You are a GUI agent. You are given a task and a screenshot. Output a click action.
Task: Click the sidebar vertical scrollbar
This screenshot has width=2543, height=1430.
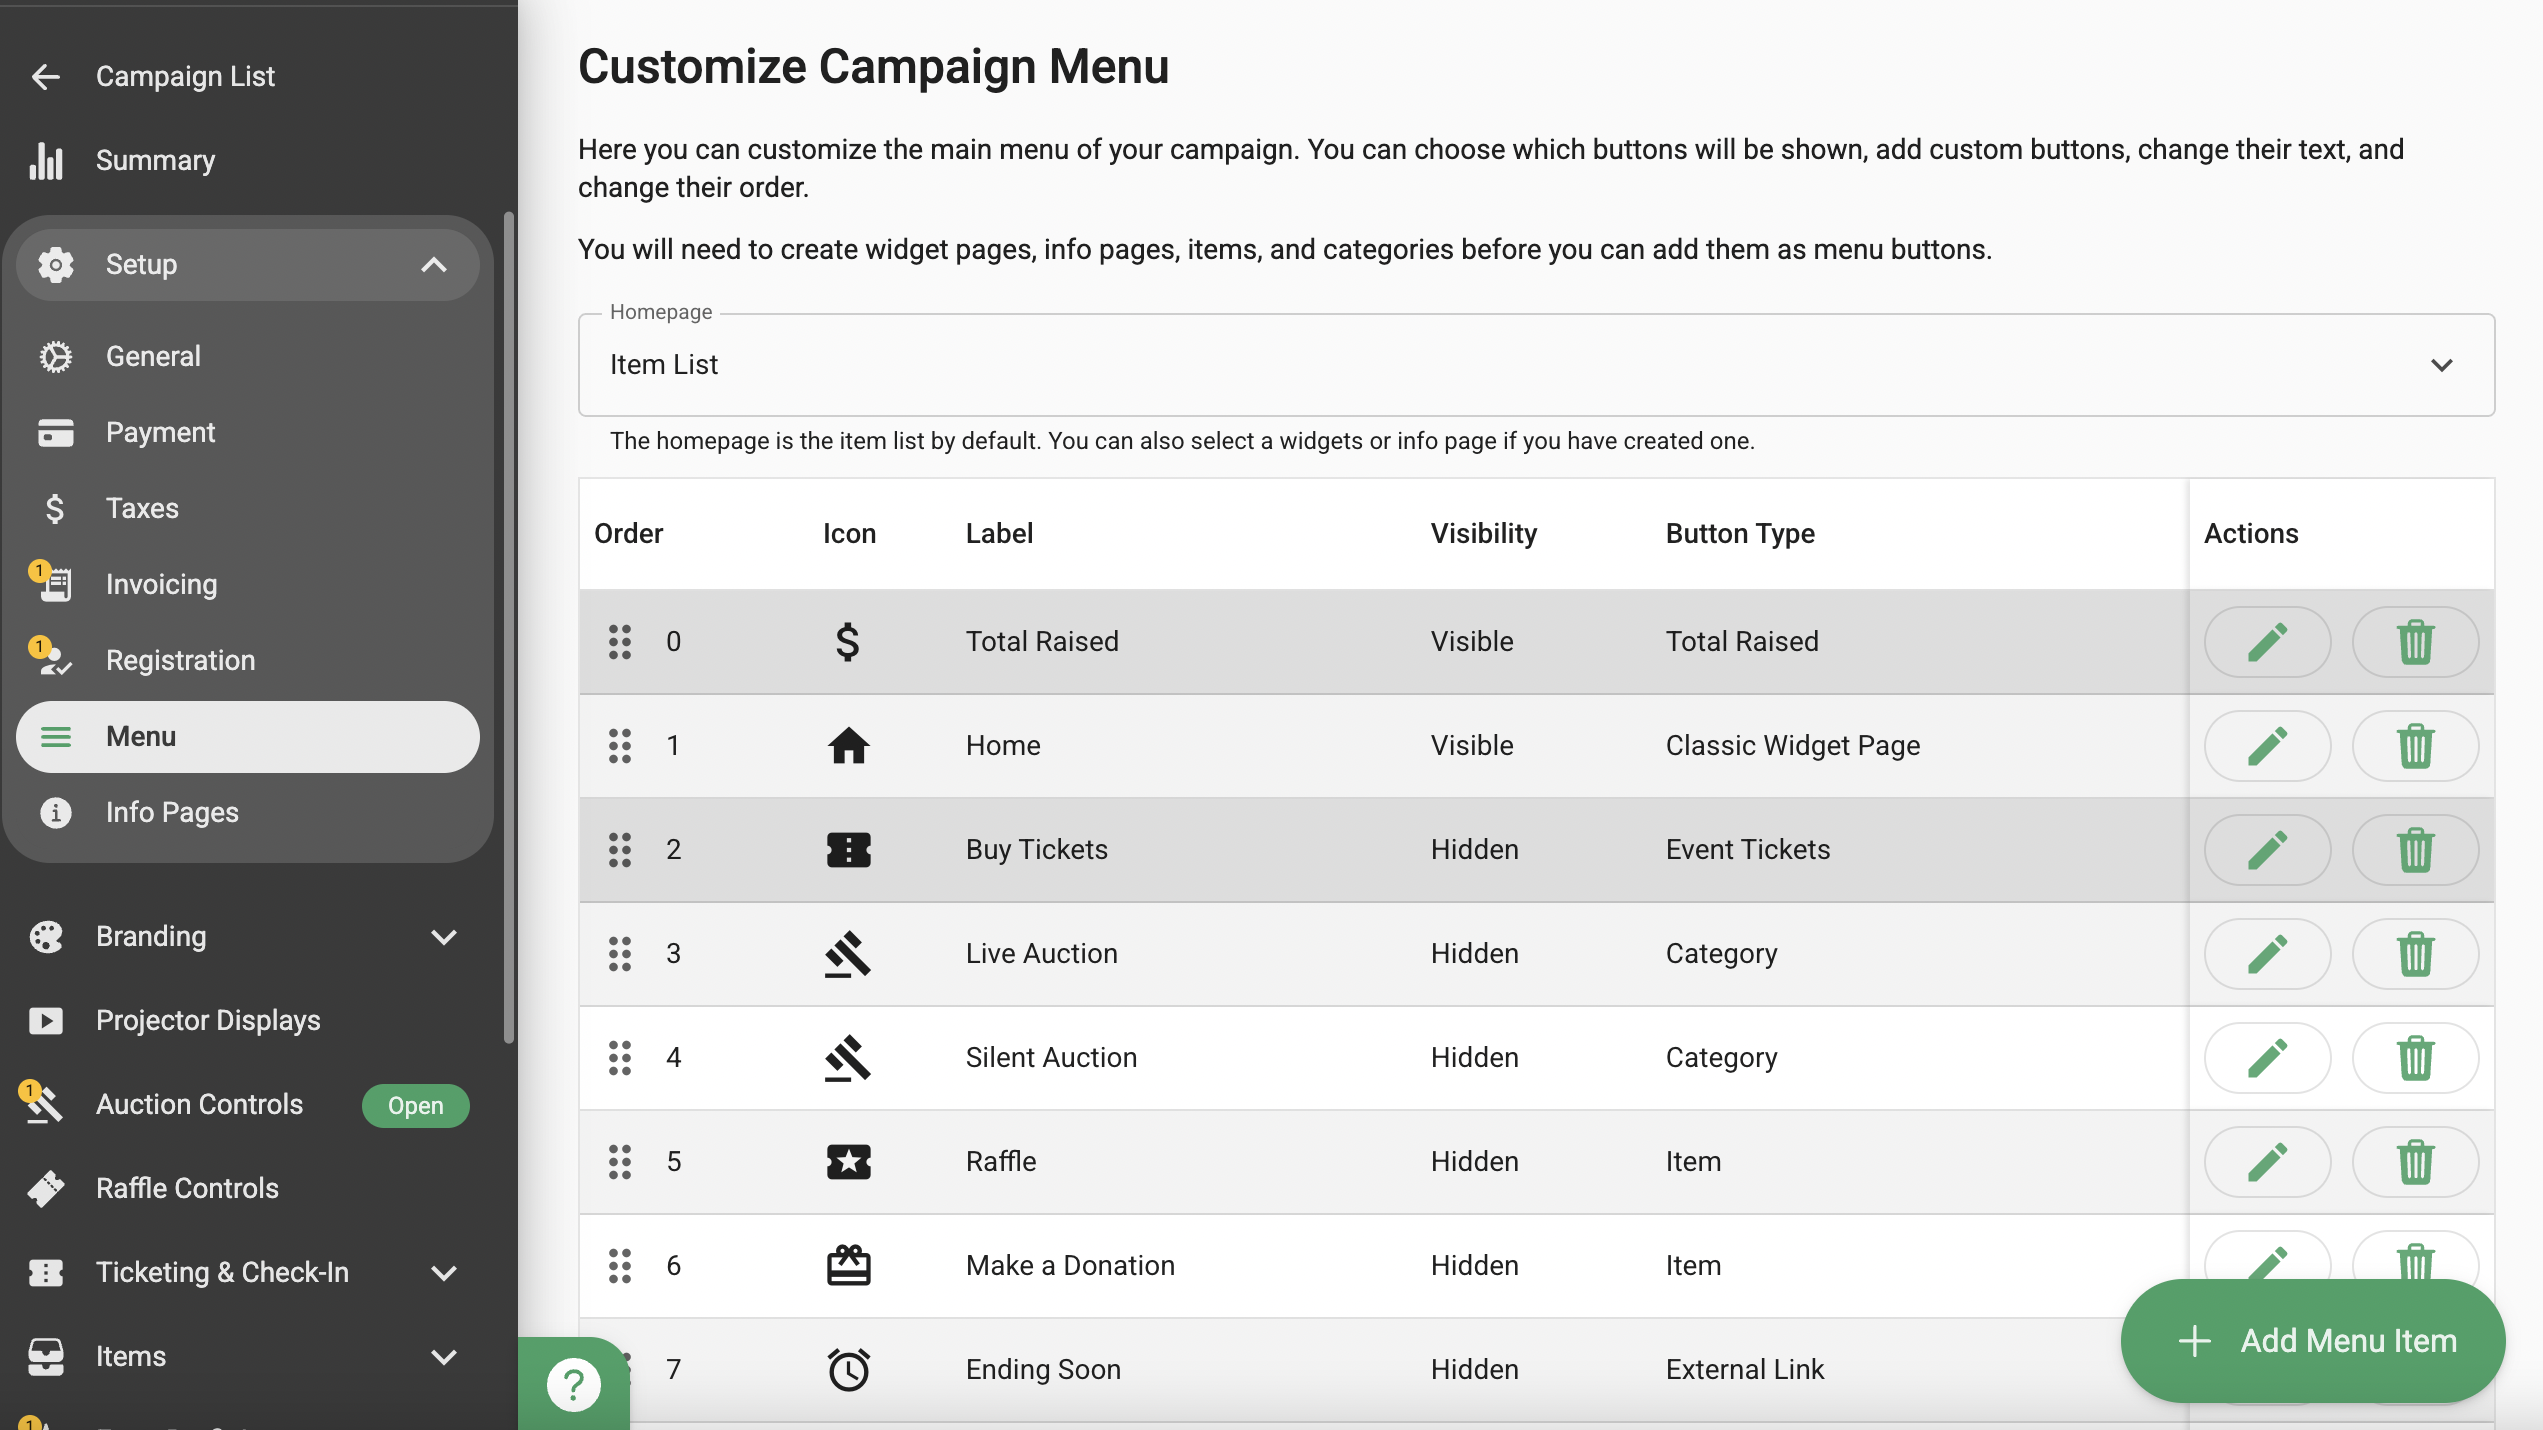tap(509, 626)
